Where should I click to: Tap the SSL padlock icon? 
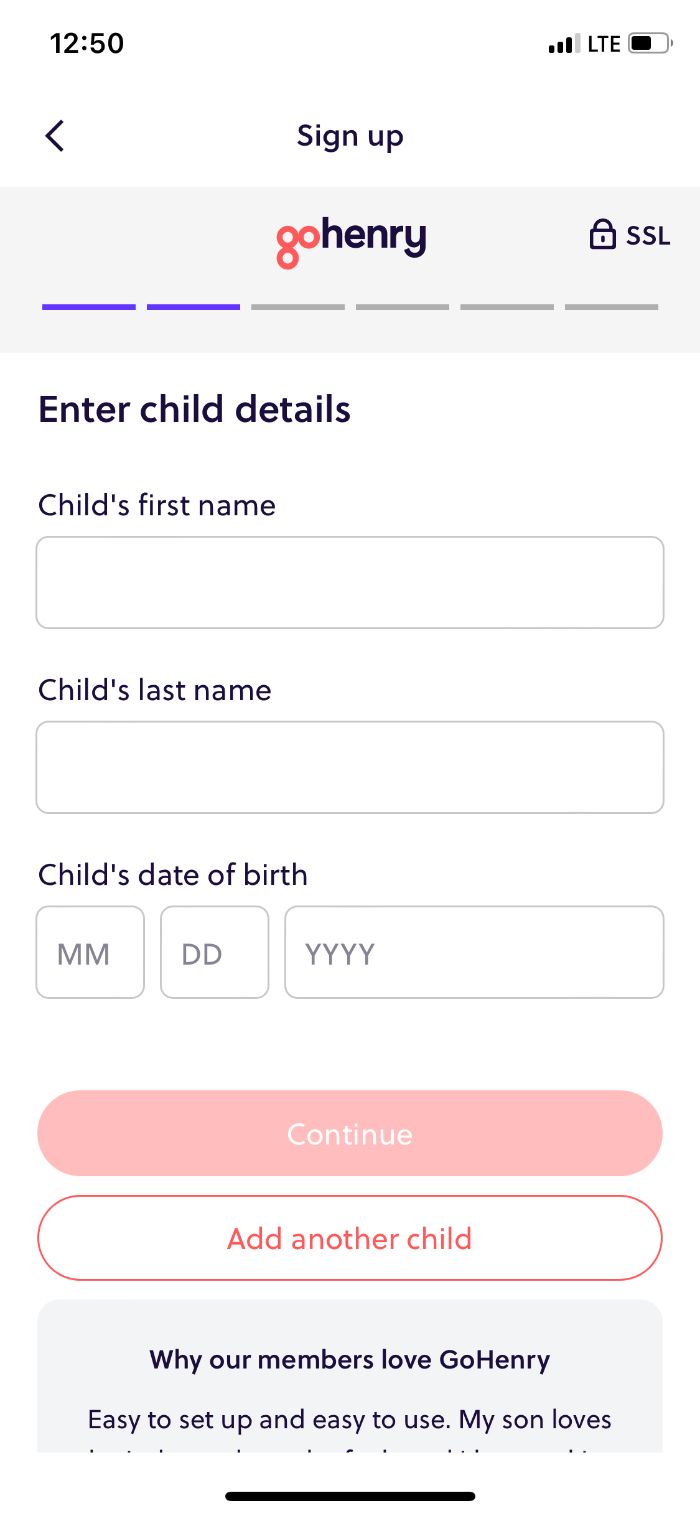coord(602,235)
